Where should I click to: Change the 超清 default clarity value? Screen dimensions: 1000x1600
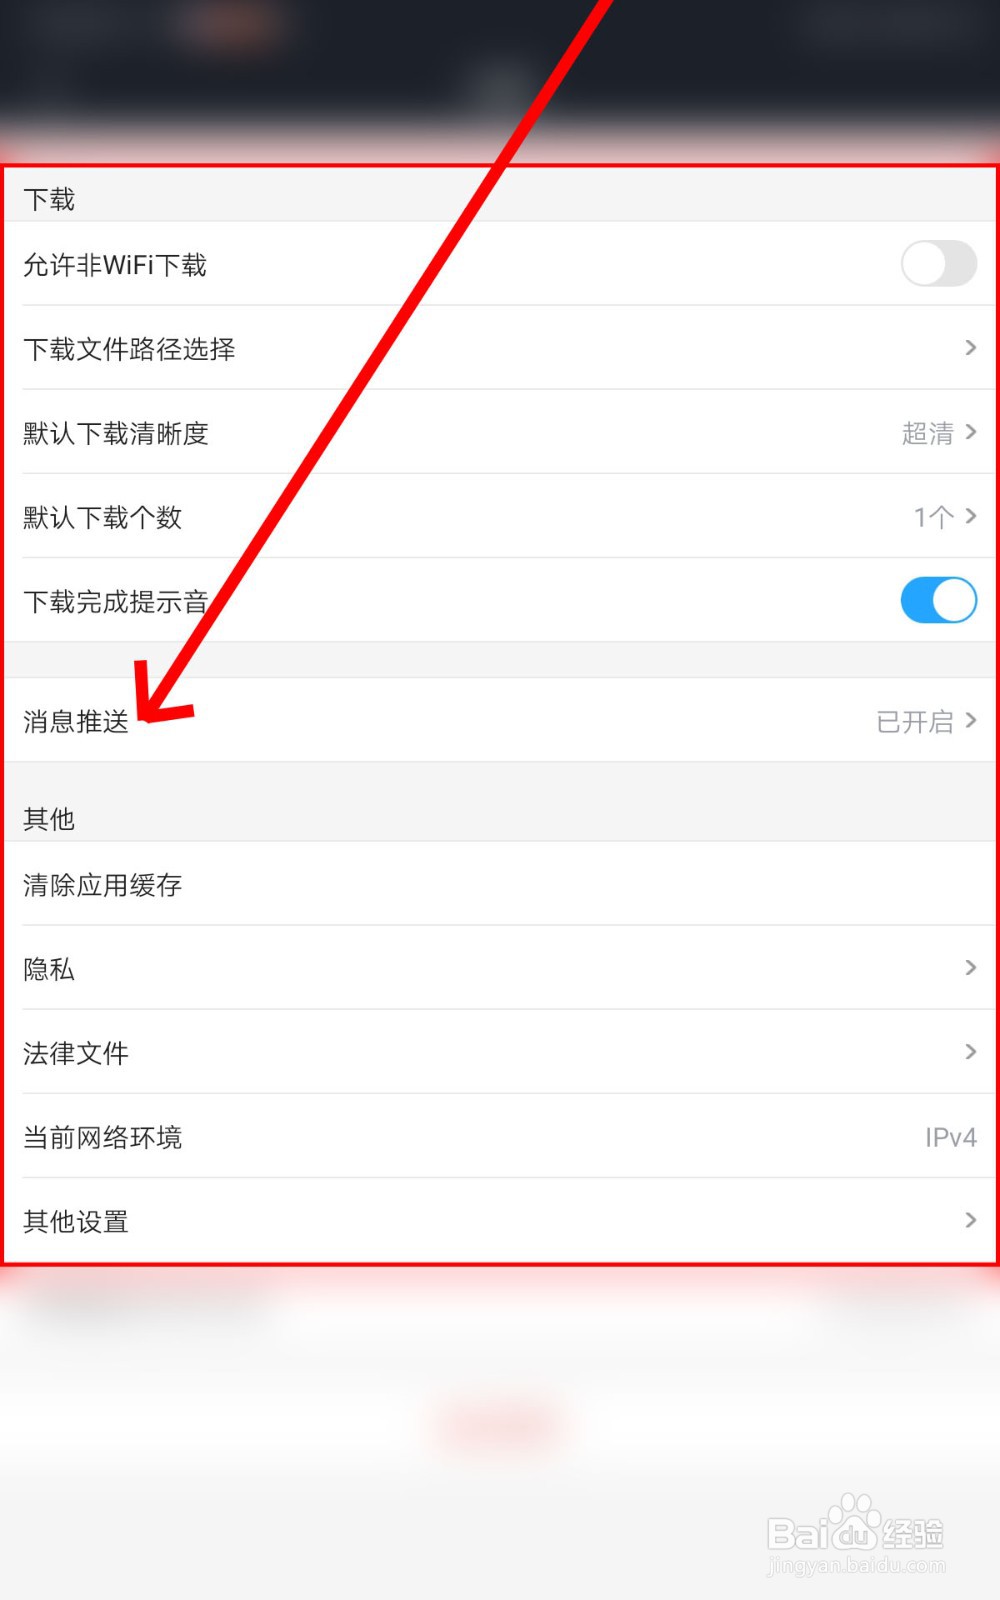[x=927, y=433]
